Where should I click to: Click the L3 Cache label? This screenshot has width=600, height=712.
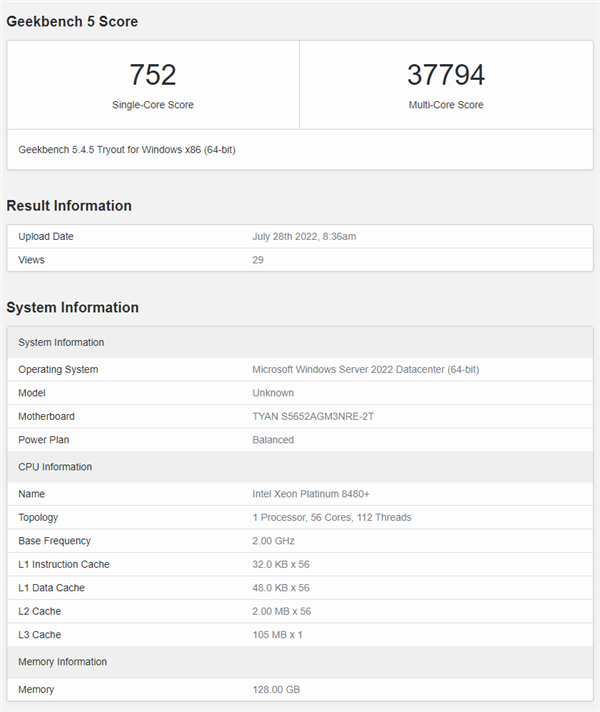pos(39,635)
